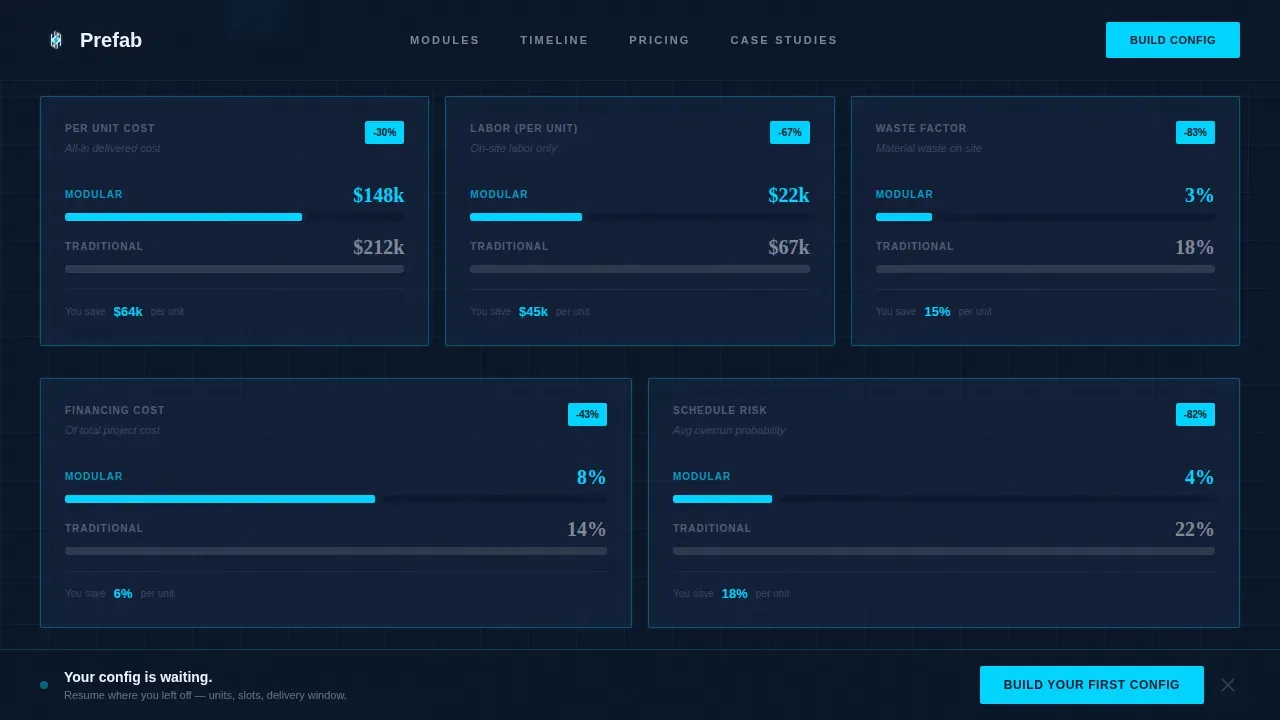Click the Financing Cost card title
Screen dimensions: 1280x720
tap(115, 410)
